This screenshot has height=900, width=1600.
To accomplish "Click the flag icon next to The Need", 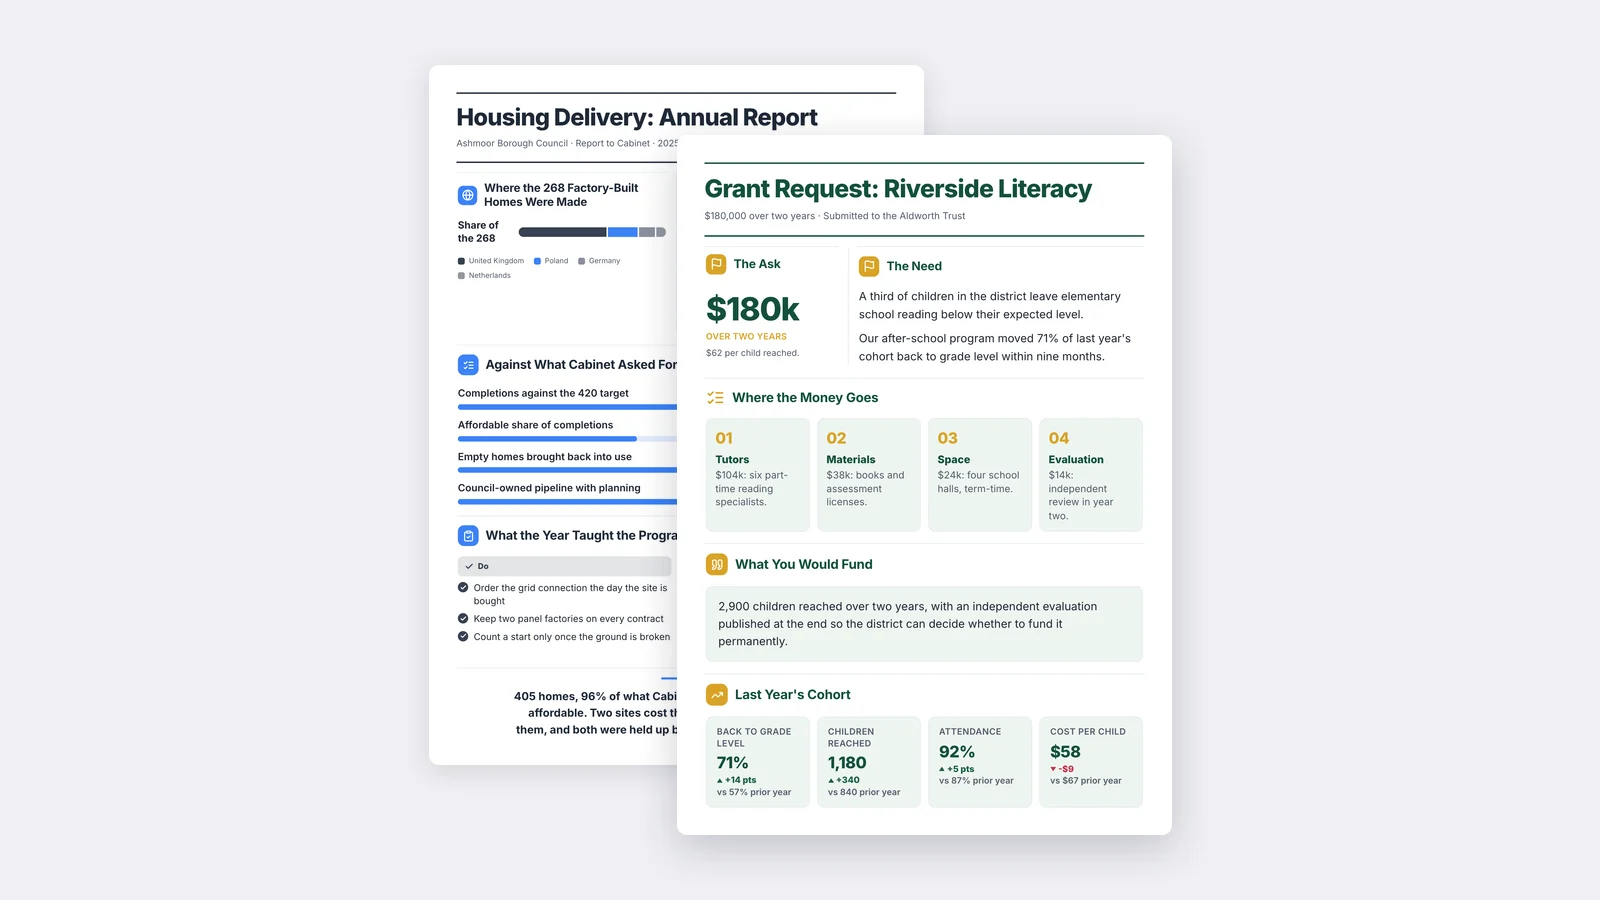I will click(869, 266).
